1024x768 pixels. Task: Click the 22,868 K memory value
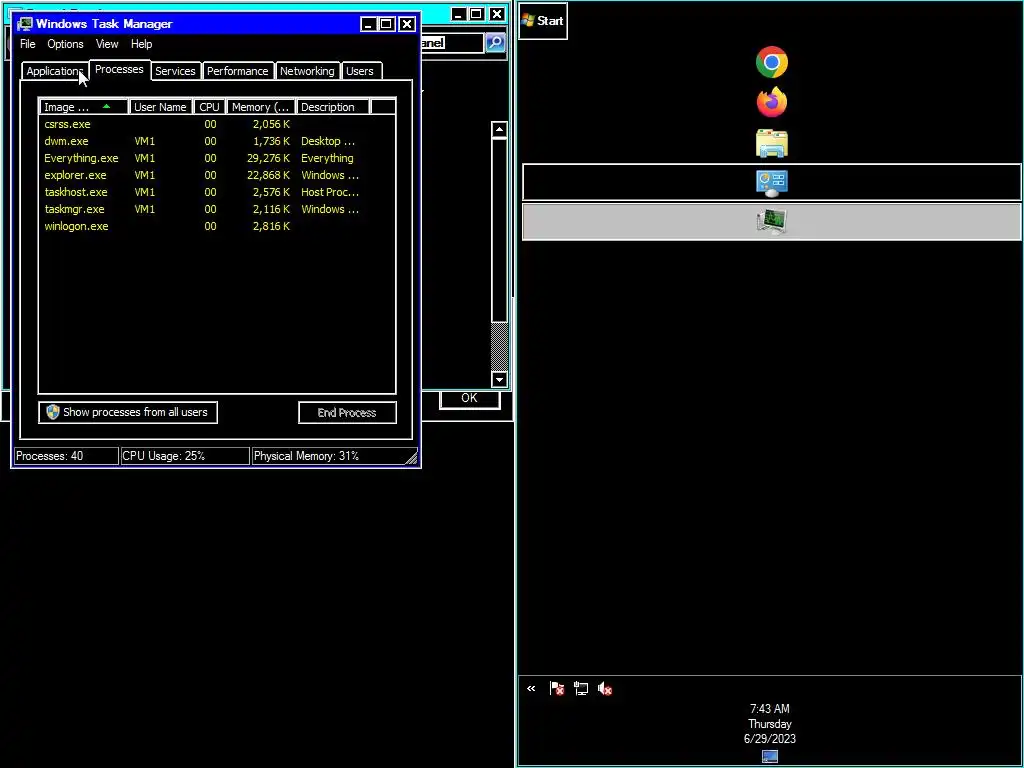click(x=268, y=175)
